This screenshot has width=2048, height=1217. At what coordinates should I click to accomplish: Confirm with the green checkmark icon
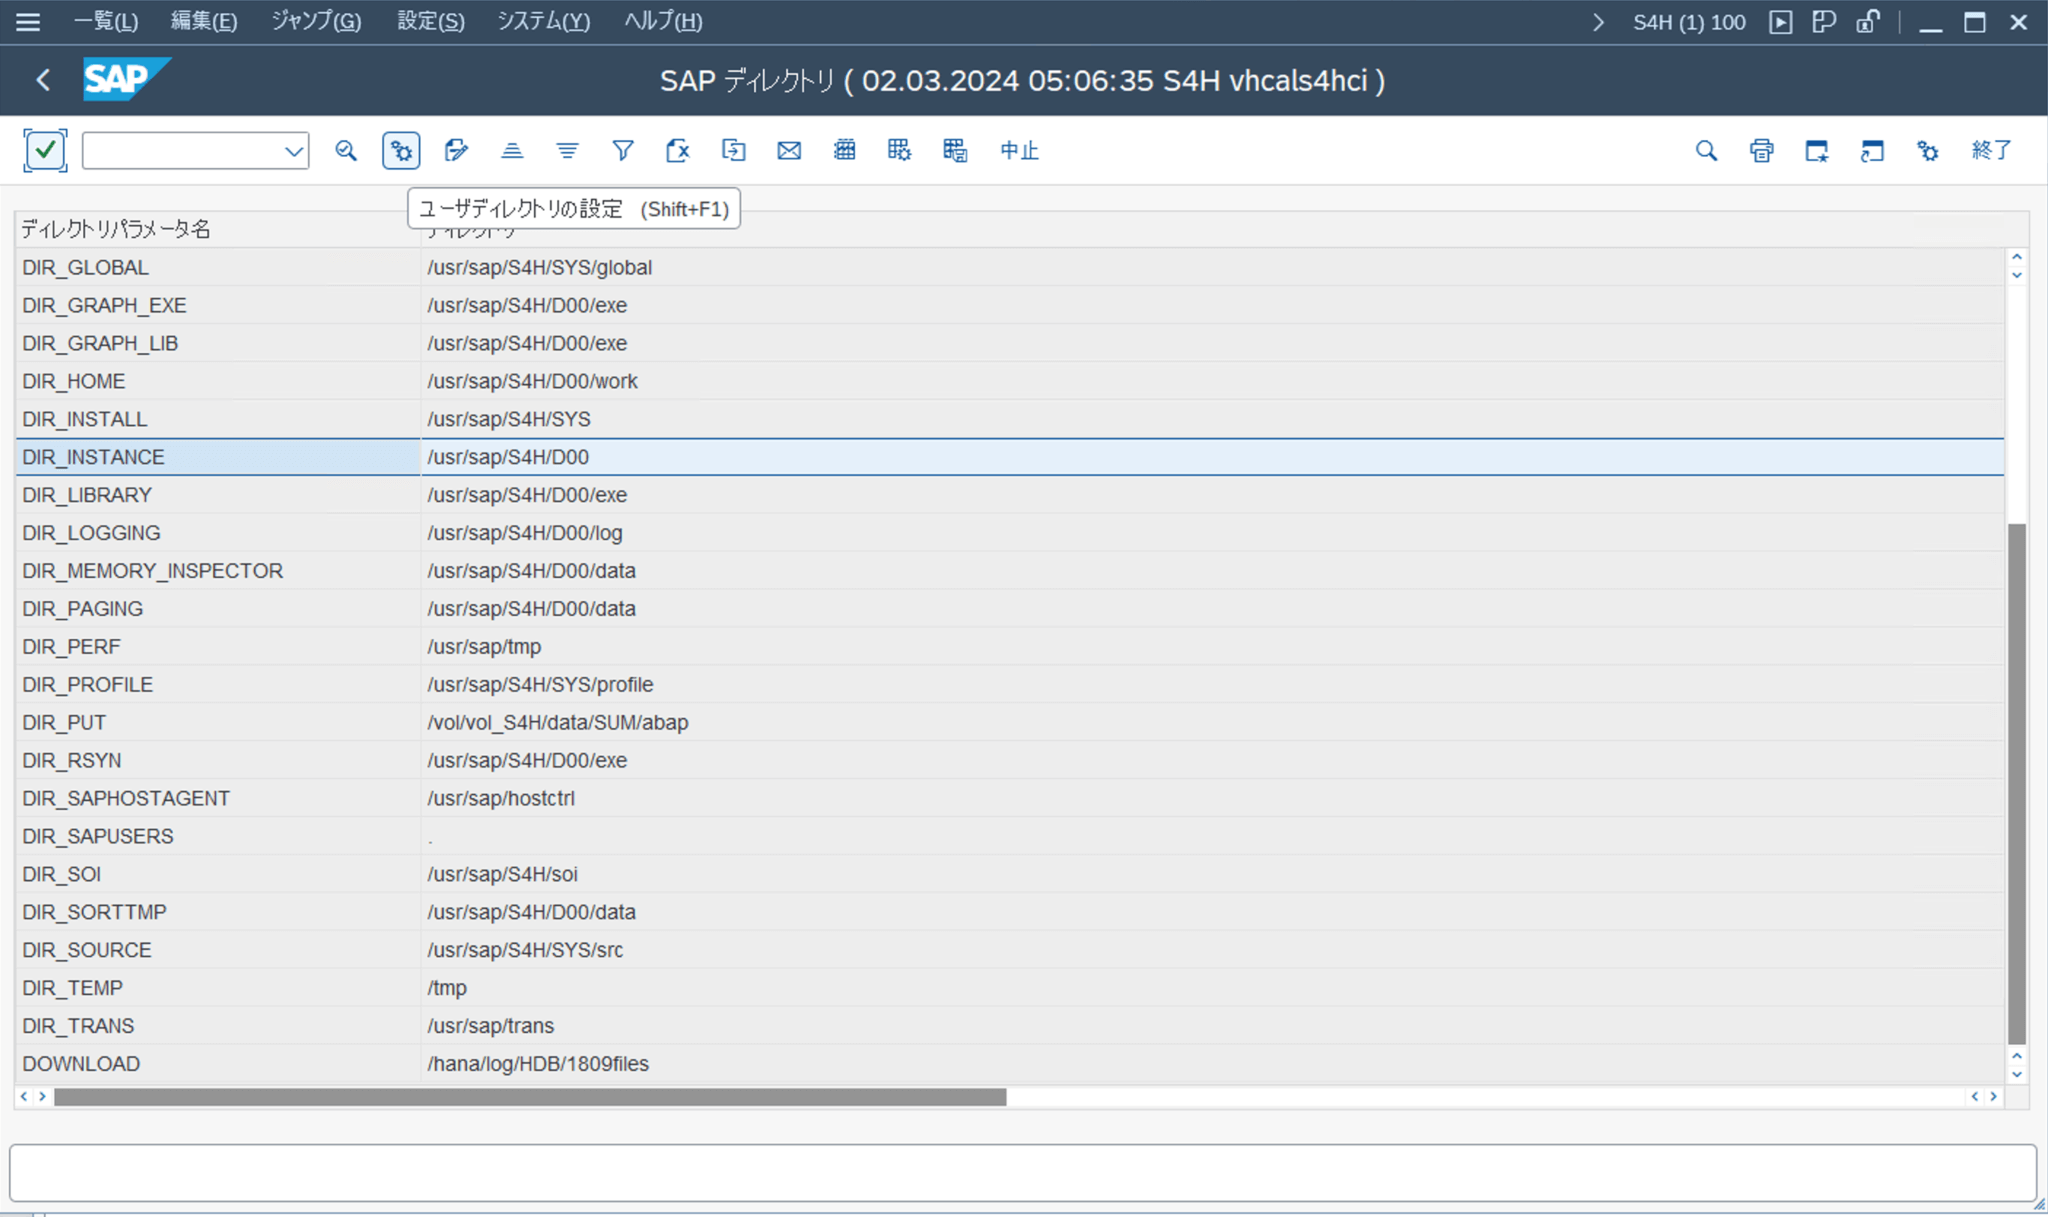[x=45, y=150]
